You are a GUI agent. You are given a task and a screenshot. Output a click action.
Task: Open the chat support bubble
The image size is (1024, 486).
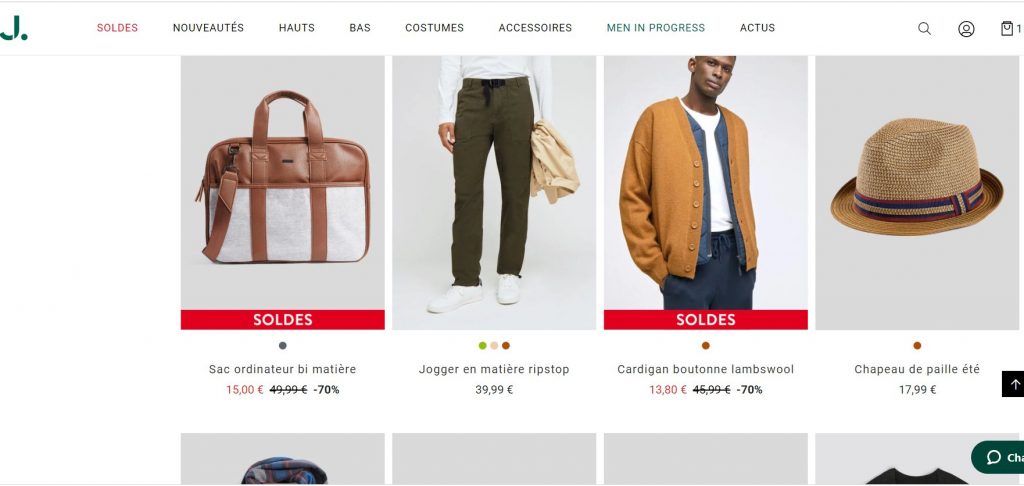[998, 457]
